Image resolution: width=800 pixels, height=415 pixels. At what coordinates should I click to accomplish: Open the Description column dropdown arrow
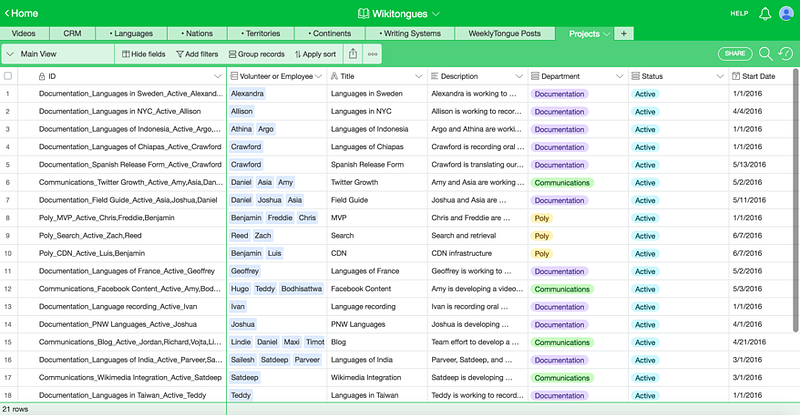click(519, 77)
